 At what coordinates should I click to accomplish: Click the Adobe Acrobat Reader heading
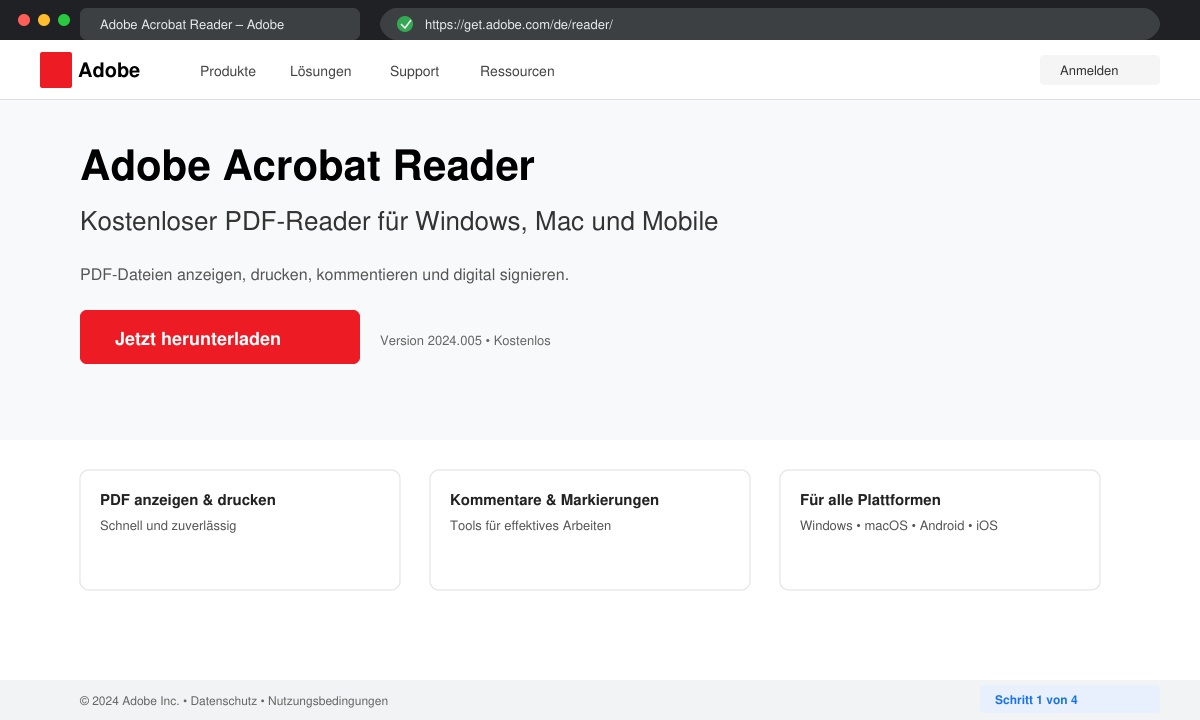point(307,165)
